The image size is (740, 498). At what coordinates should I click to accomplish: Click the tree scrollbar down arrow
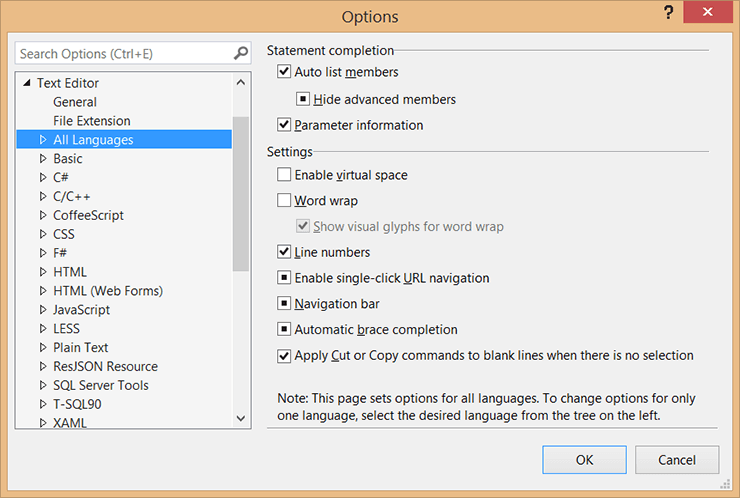(x=241, y=418)
